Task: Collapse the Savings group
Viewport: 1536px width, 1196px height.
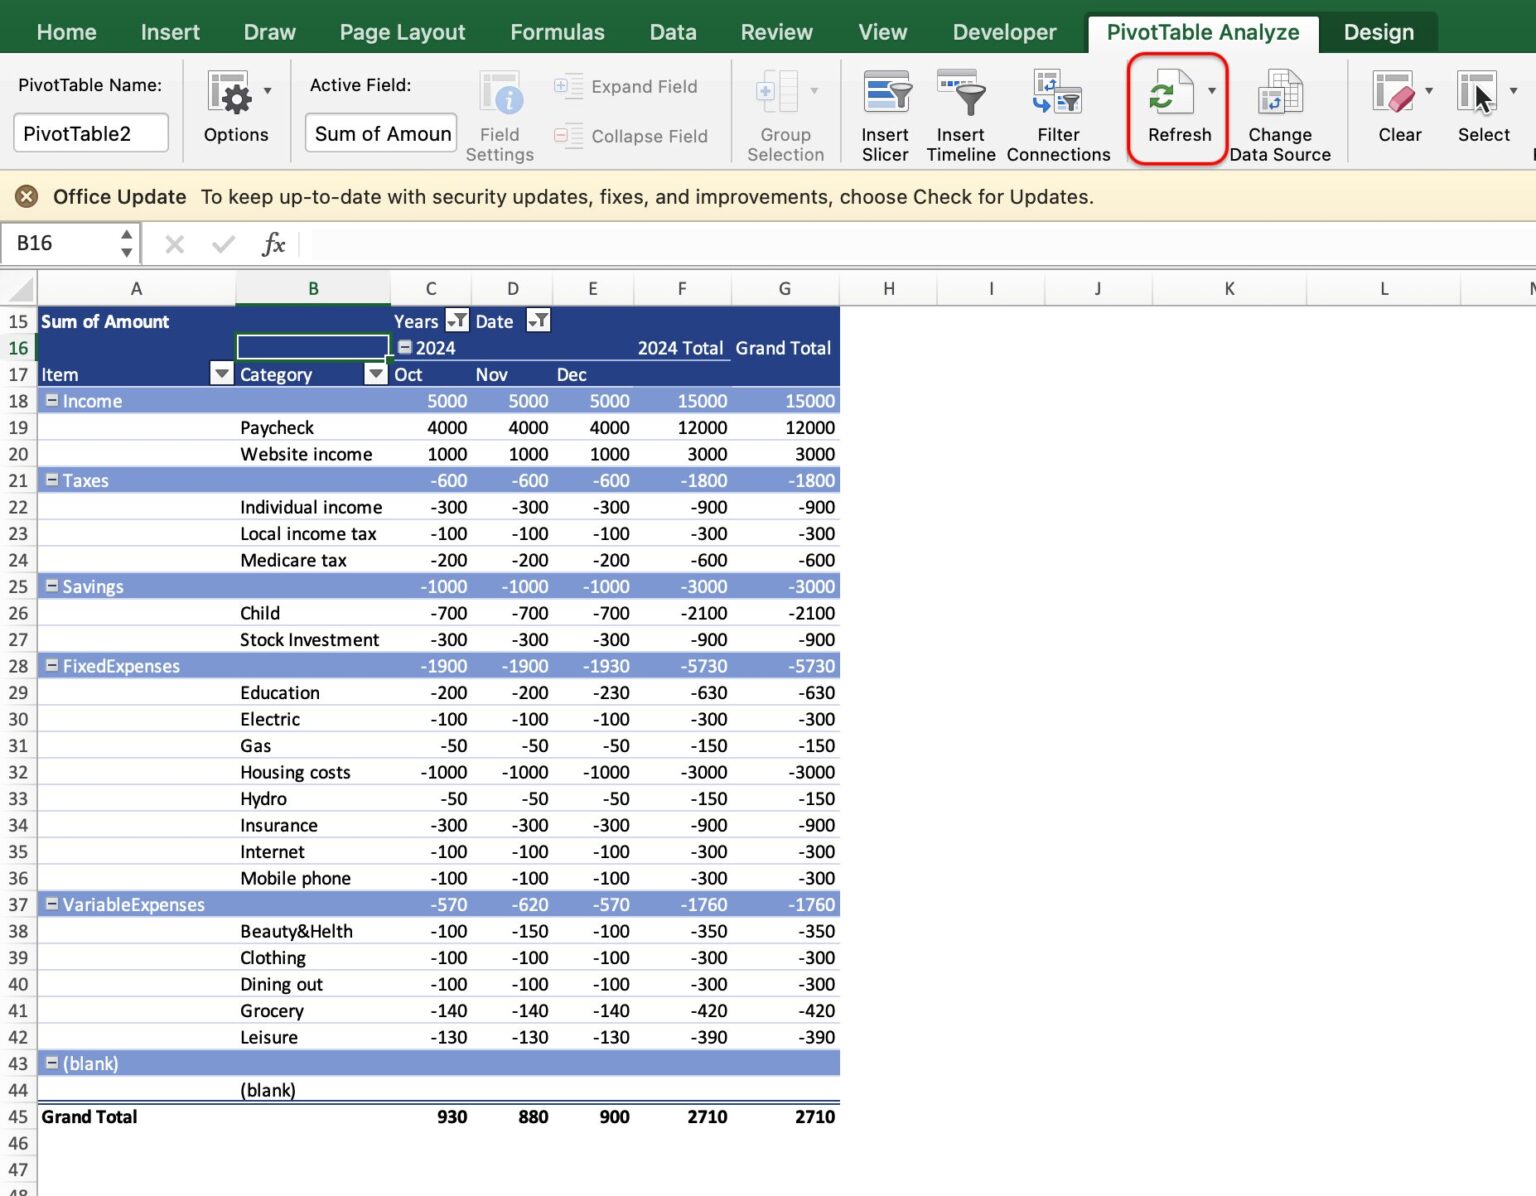Action: pyautogui.click(x=52, y=586)
